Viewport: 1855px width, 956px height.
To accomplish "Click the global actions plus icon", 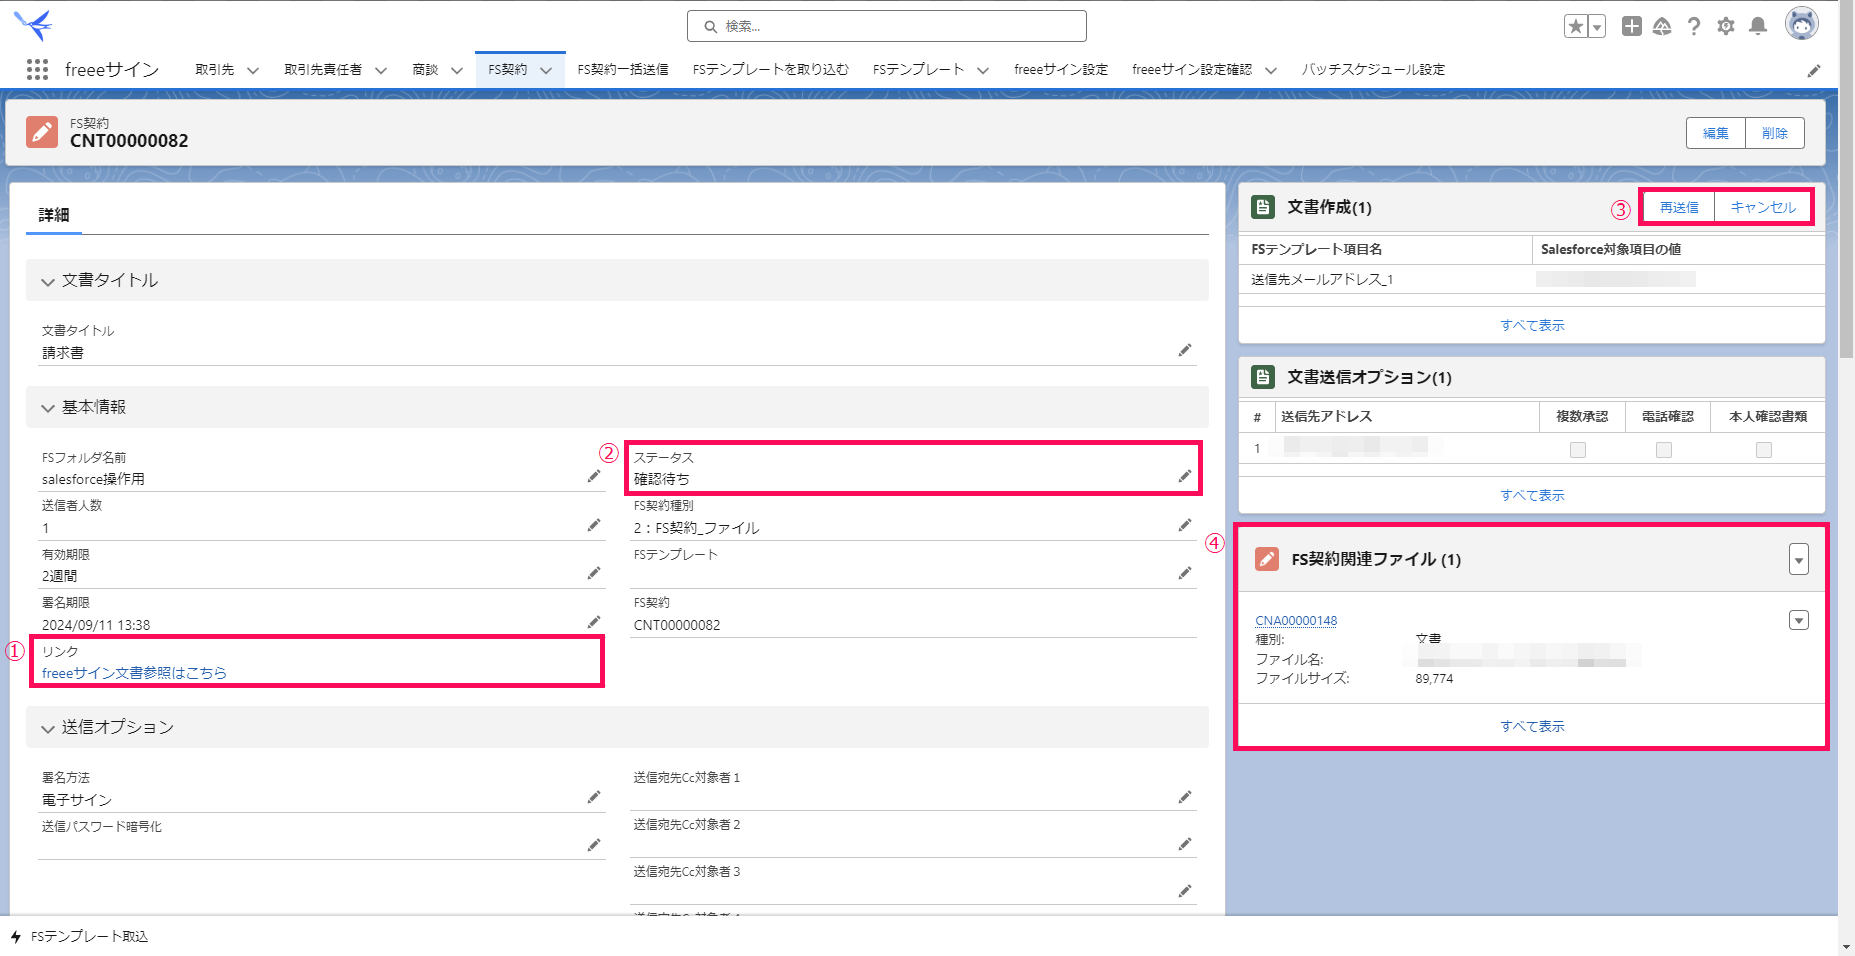I will pyautogui.click(x=1631, y=27).
